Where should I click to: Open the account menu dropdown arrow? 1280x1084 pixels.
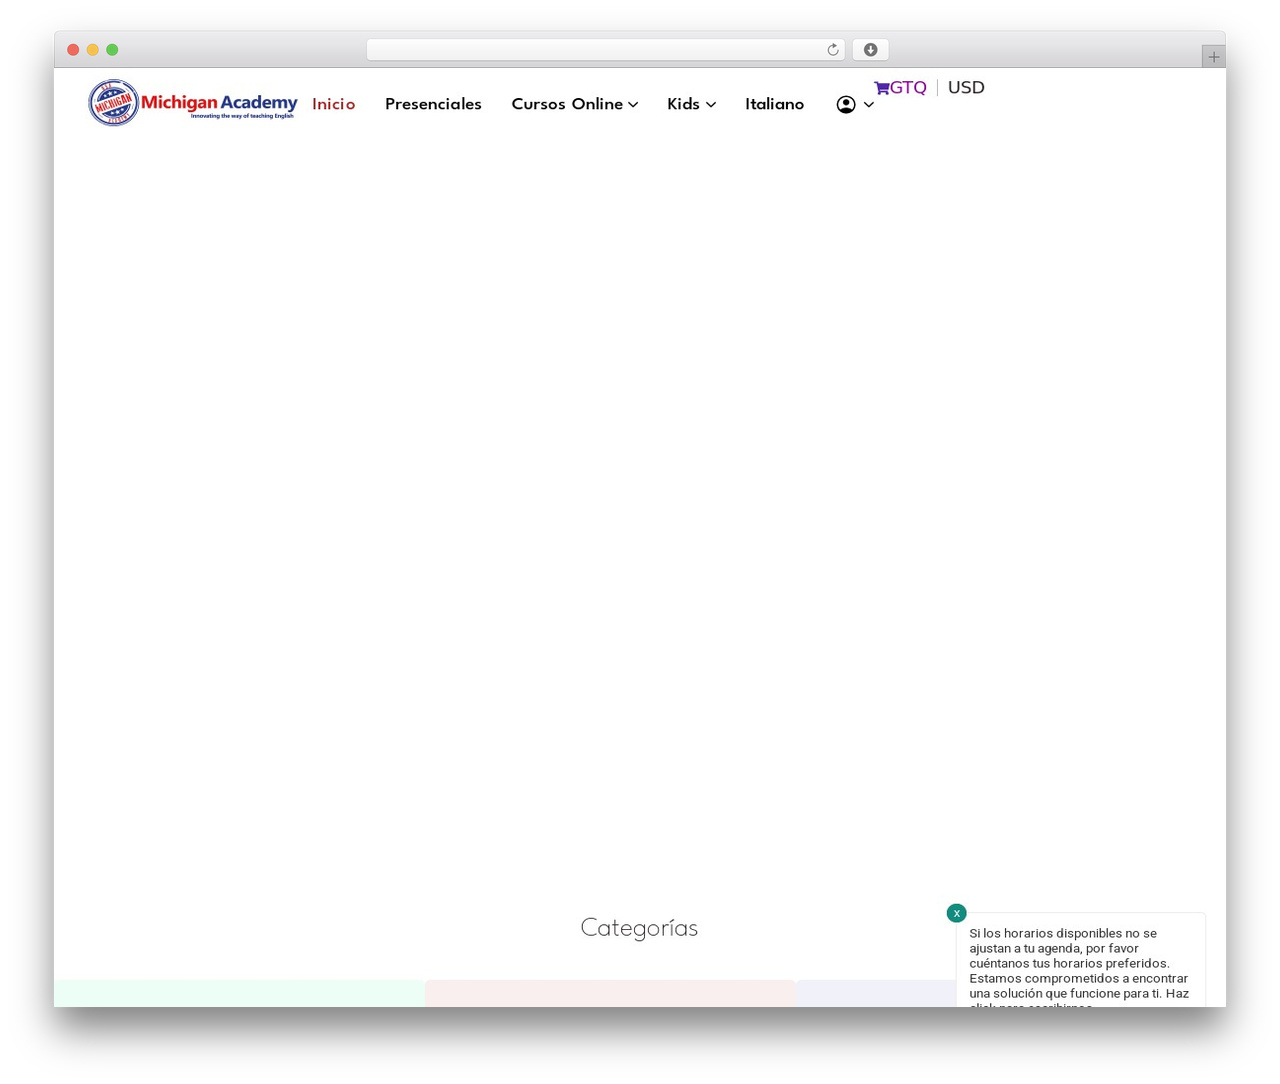868,105
